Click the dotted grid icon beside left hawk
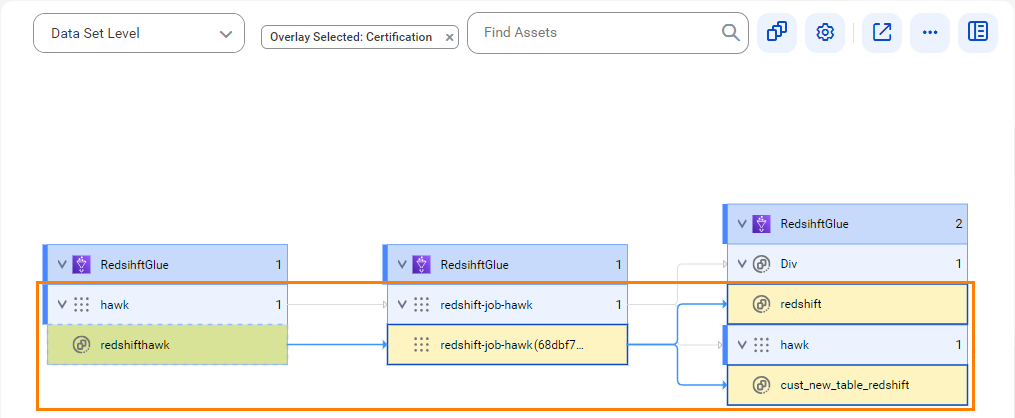1015x418 pixels. (82, 304)
